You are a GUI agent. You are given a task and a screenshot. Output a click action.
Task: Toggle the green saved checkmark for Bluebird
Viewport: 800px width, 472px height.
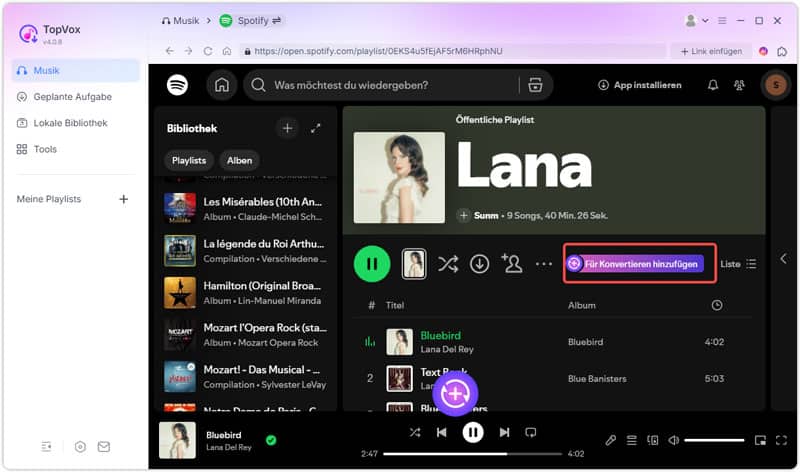(x=271, y=440)
